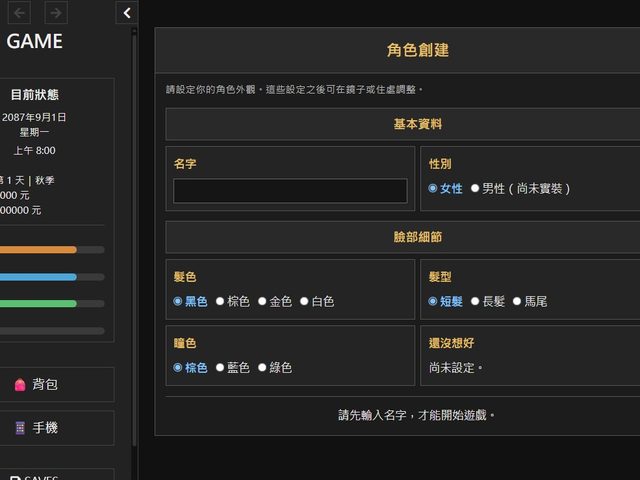Screen dimensions: 640x480
Task: Click the purple phone icon
Action: (x=20, y=428)
